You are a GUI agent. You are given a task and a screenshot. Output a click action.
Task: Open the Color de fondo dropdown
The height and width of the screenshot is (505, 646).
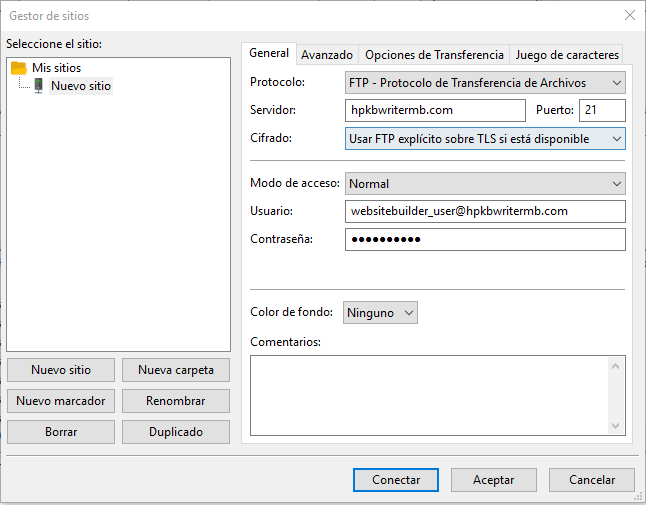[x=380, y=313]
